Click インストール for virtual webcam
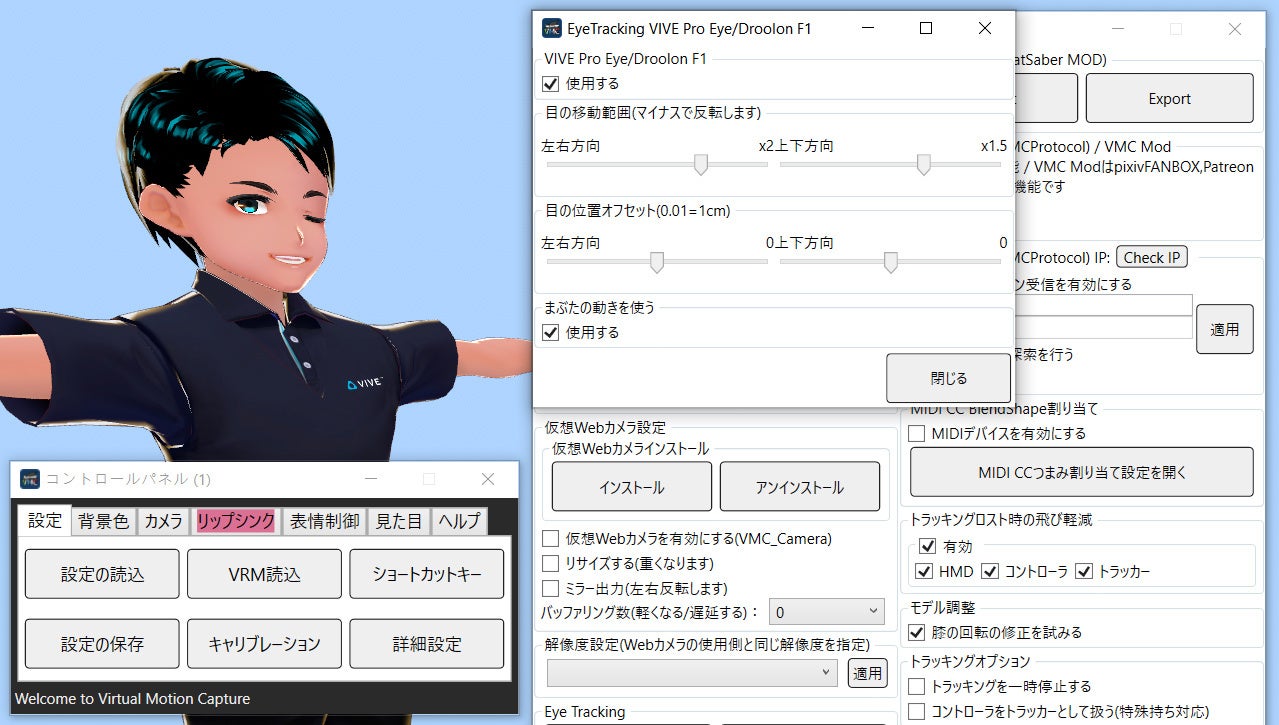Viewport: 1279px width, 725px height. tap(632, 487)
